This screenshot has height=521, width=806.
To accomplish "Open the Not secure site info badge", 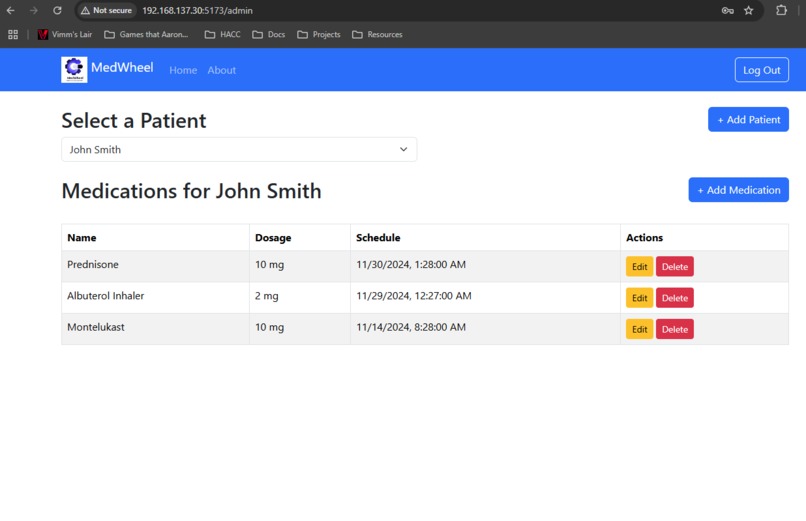I will (106, 10).
